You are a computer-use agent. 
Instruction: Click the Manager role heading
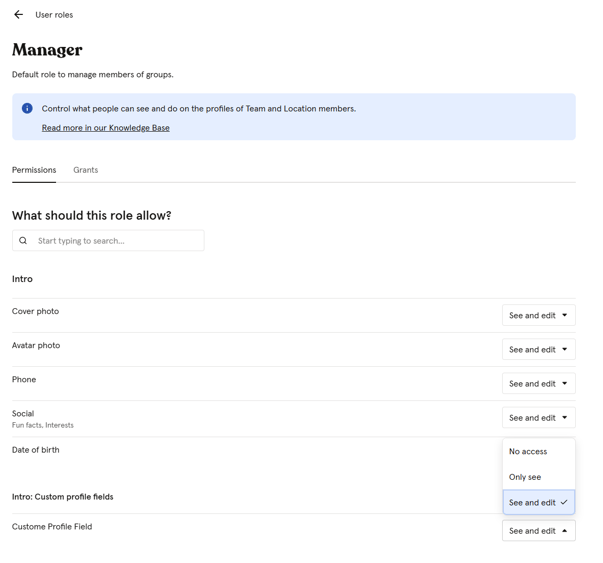coord(47,50)
